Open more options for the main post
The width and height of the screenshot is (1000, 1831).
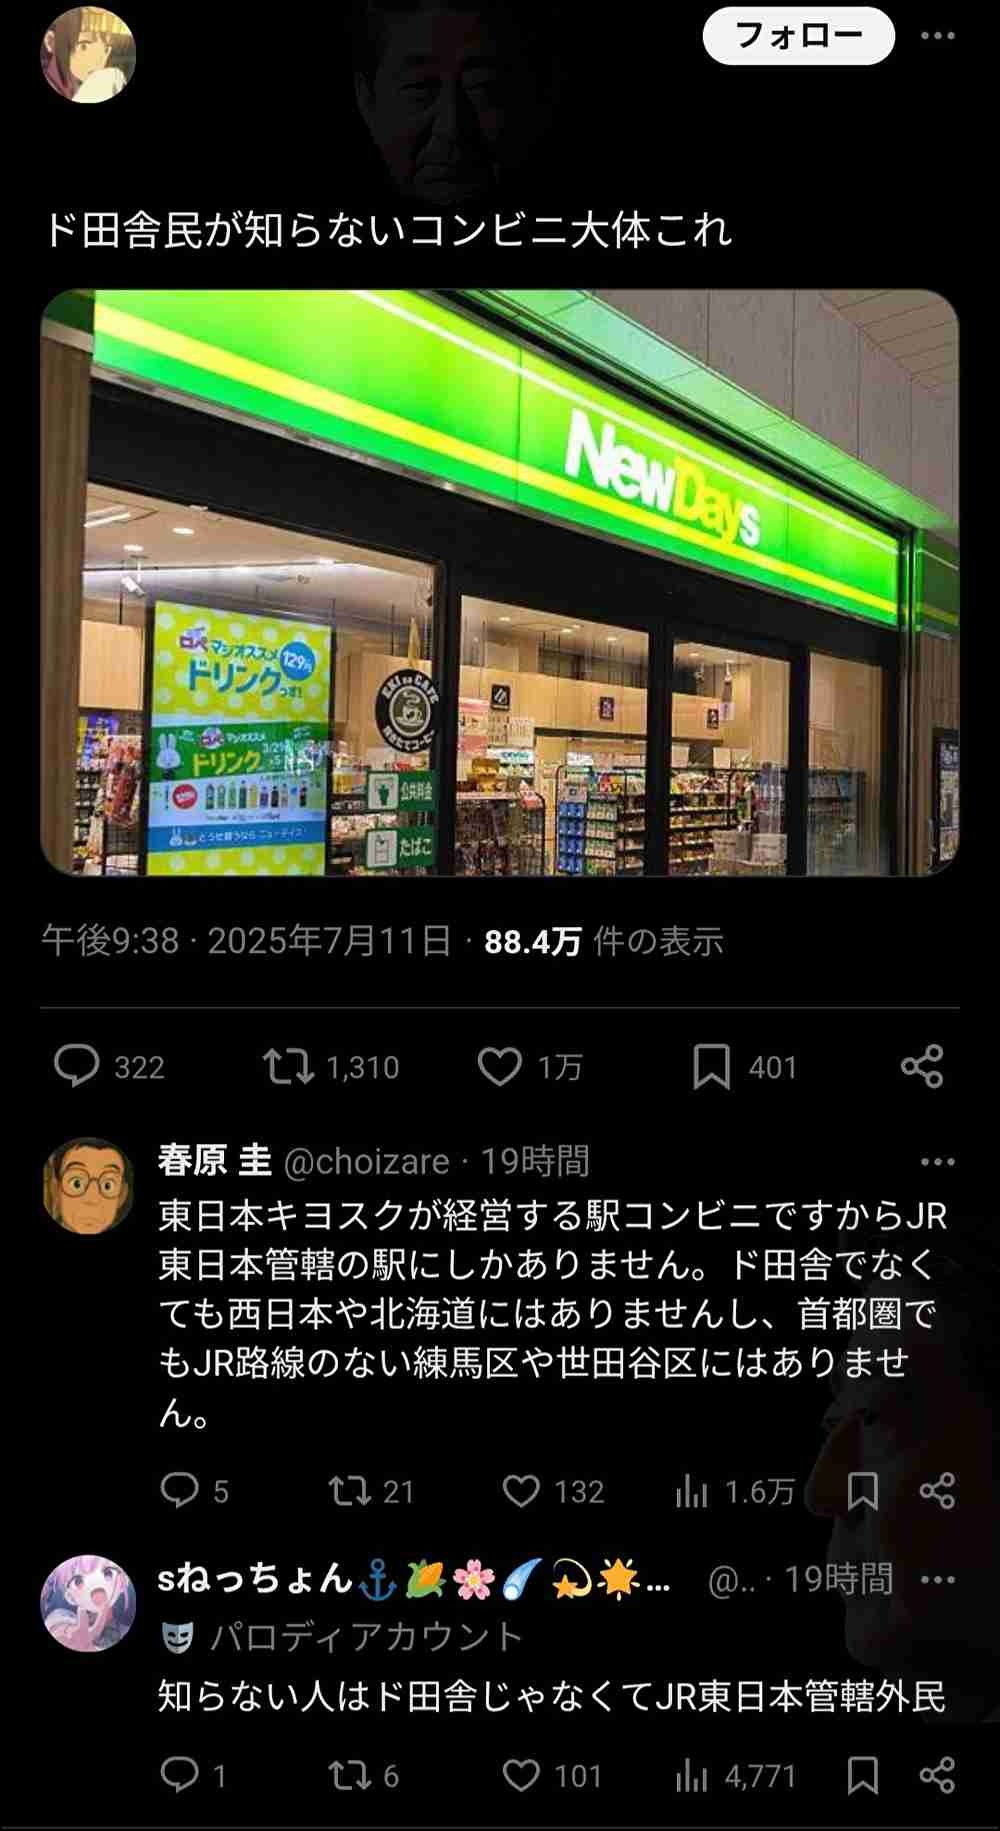(x=937, y=36)
